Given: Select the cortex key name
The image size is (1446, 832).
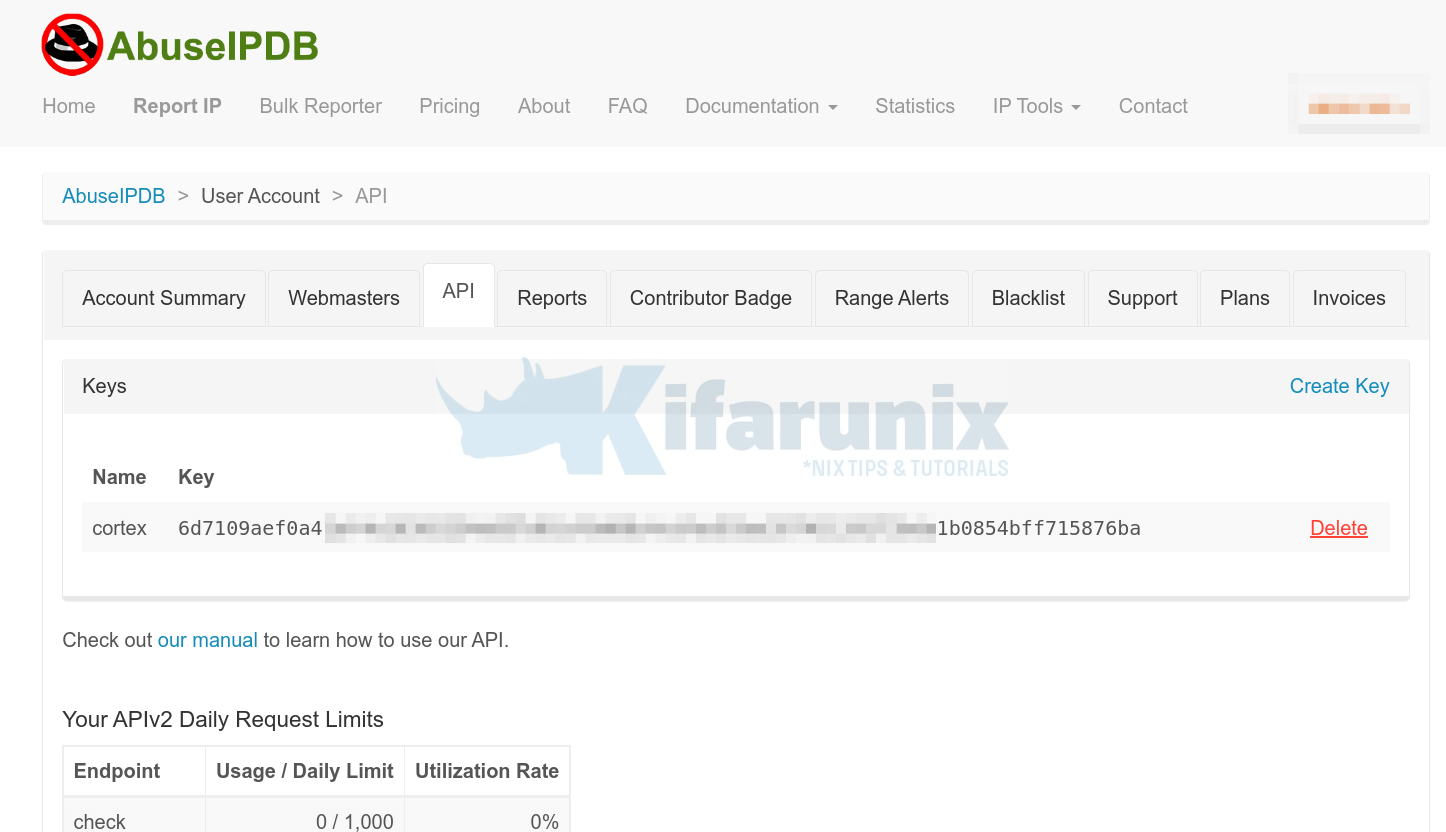Looking at the screenshot, I should [120, 528].
